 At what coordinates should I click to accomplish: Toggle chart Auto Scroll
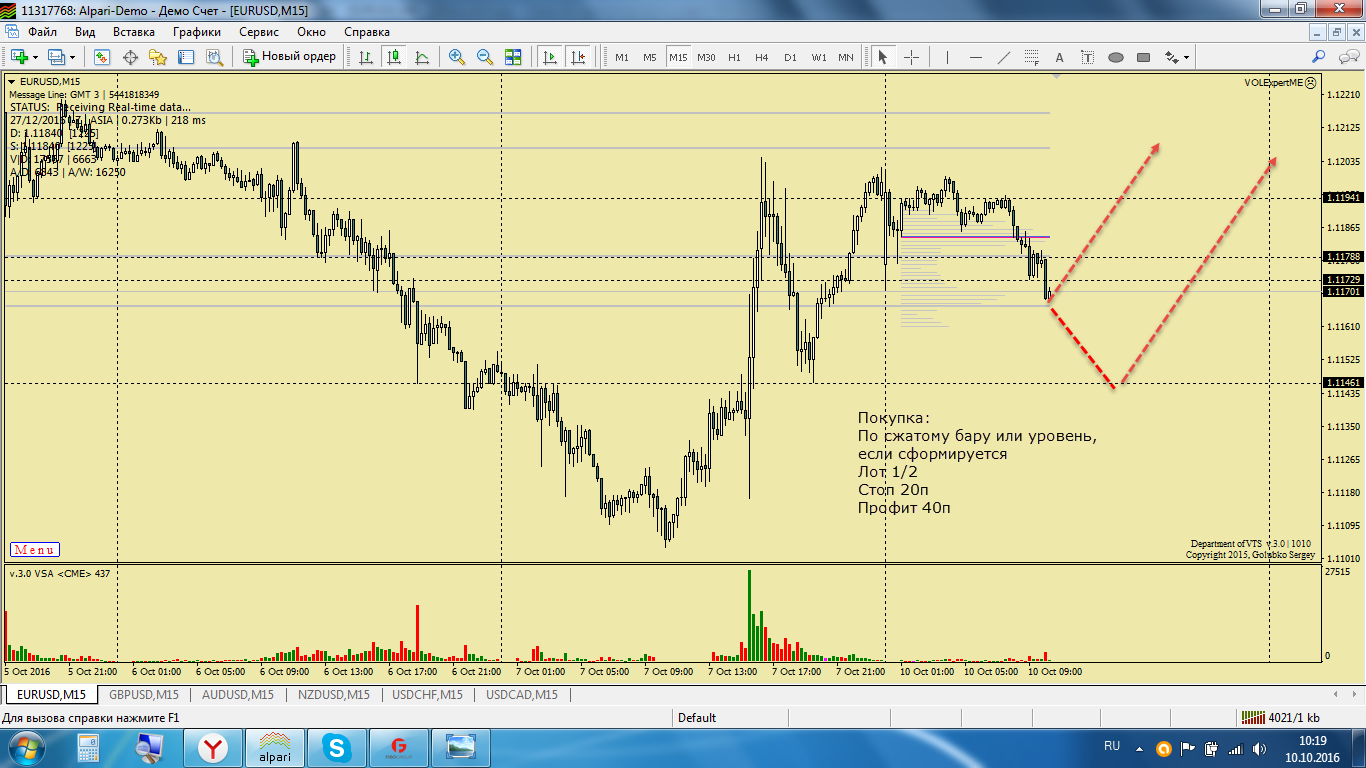tap(549, 57)
